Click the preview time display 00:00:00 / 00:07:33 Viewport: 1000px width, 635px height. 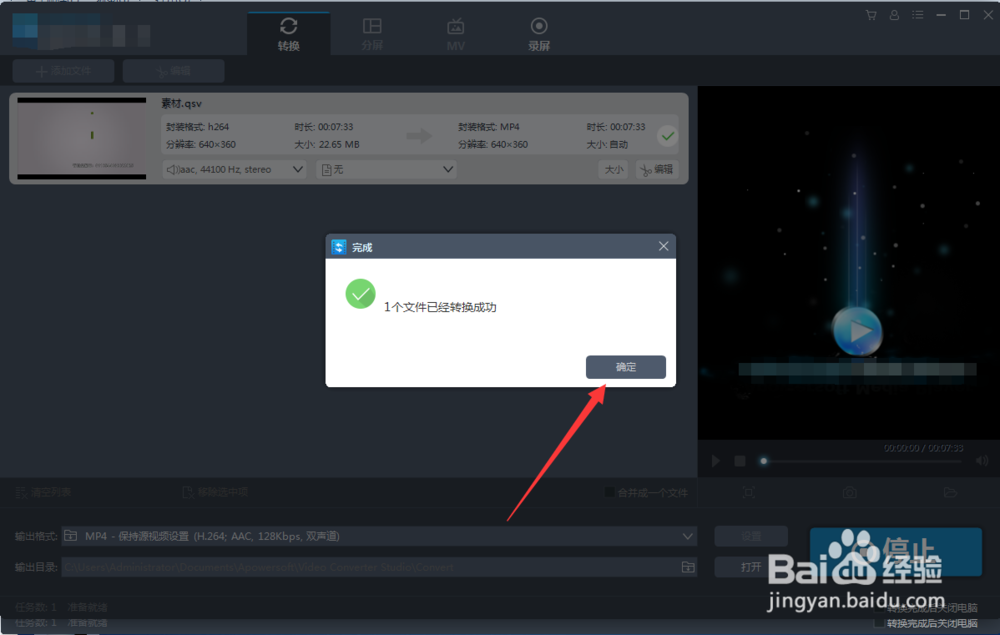(x=923, y=448)
